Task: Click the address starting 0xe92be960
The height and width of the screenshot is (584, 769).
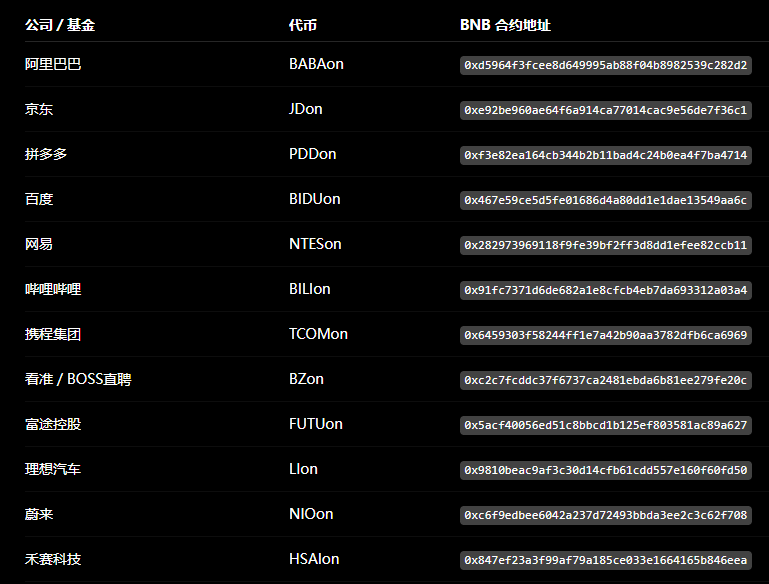Action: click(606, 110)
